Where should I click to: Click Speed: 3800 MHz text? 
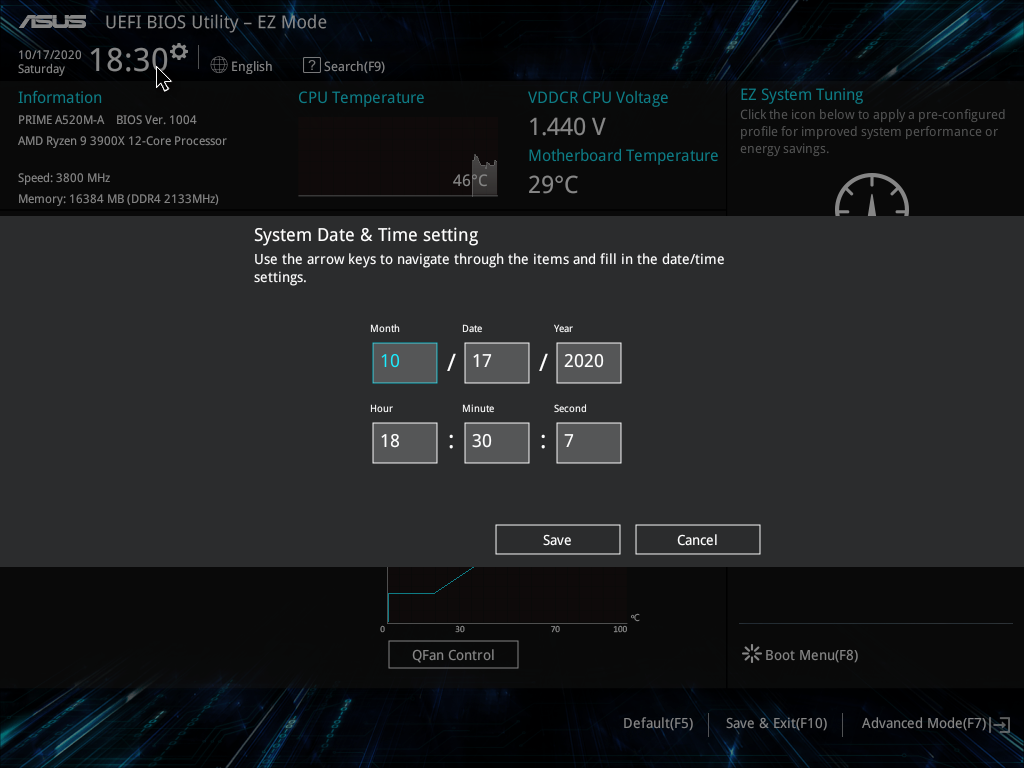click(64, 178)
